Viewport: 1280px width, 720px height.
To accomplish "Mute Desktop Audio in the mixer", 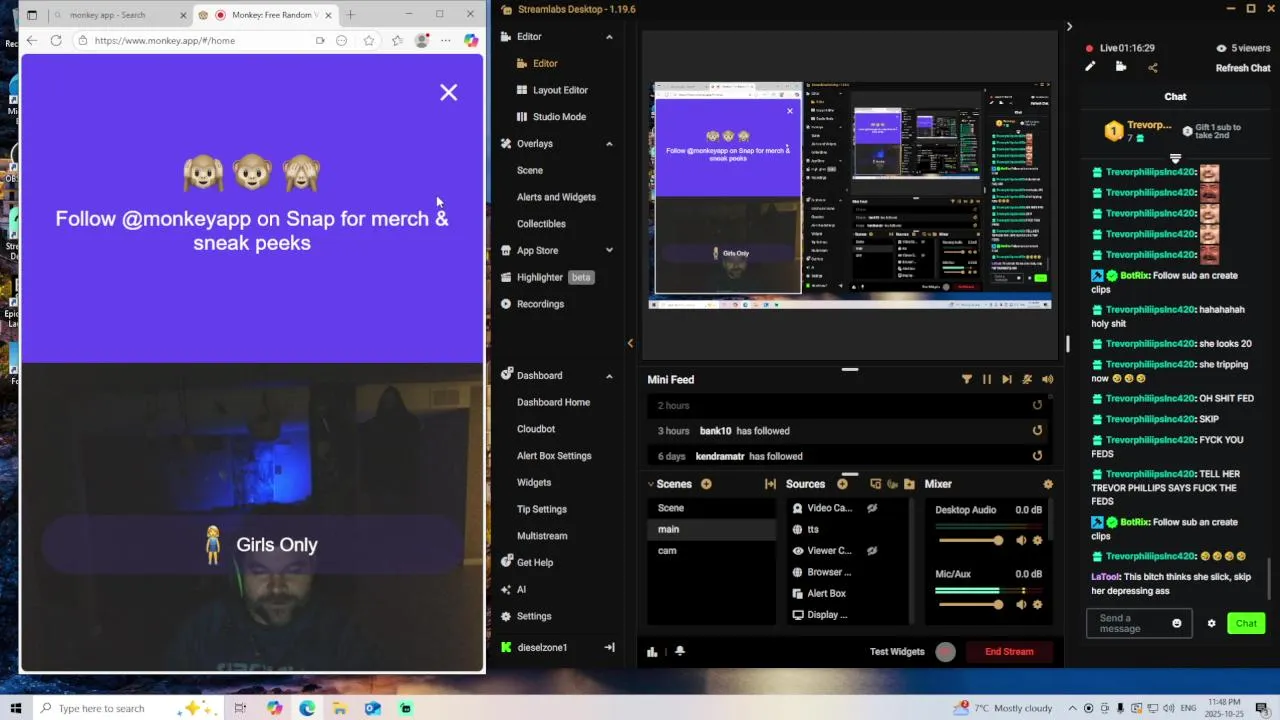I will point(1021,541).
